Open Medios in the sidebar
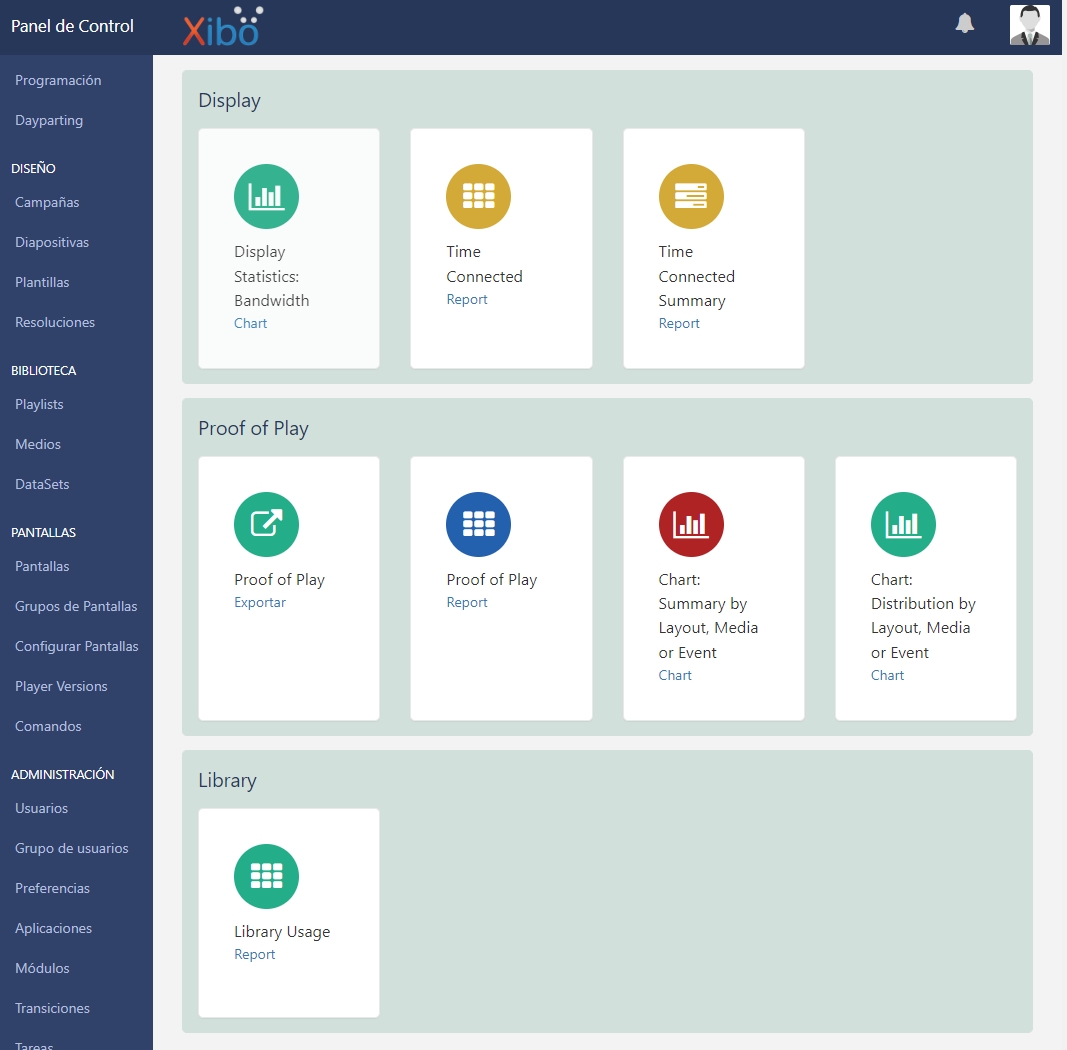 [x=37, y=444]
